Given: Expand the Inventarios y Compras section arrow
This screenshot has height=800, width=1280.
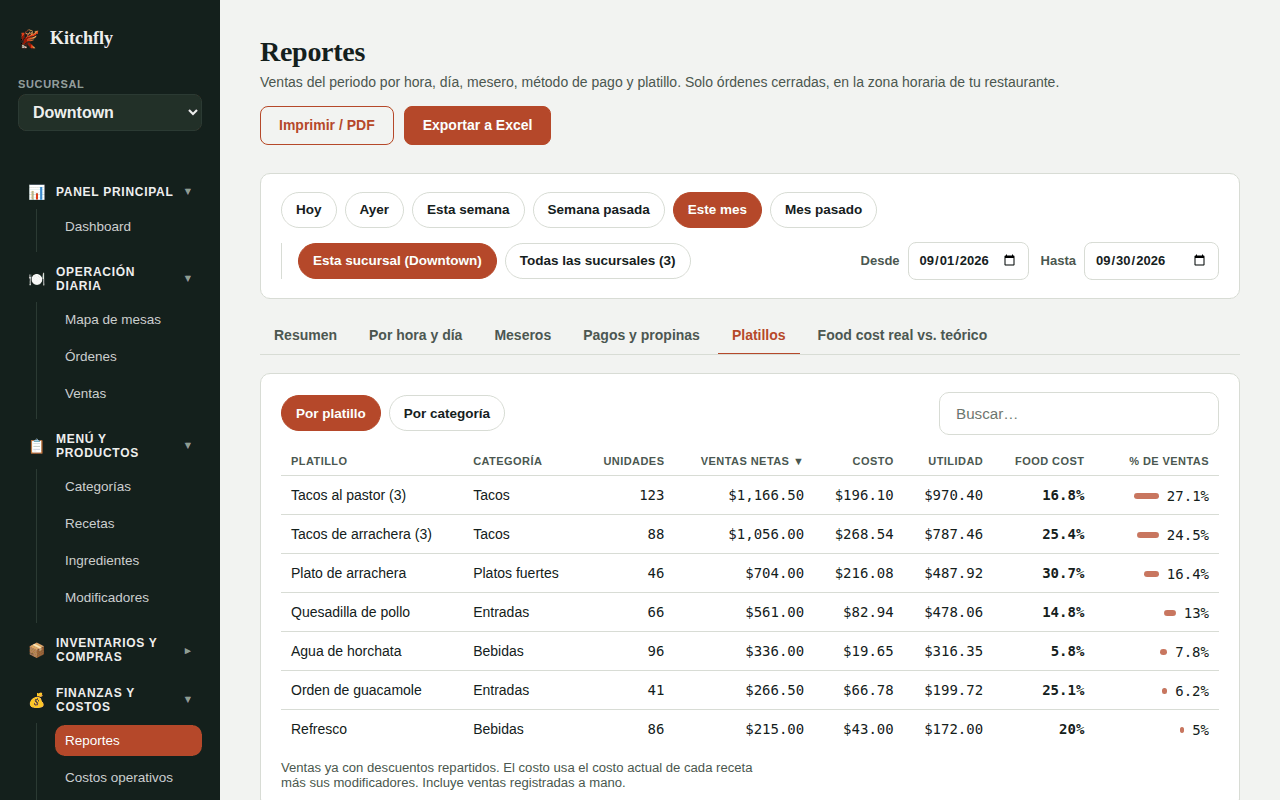Looking at the screenshot, I should click(x=188, y=650).
